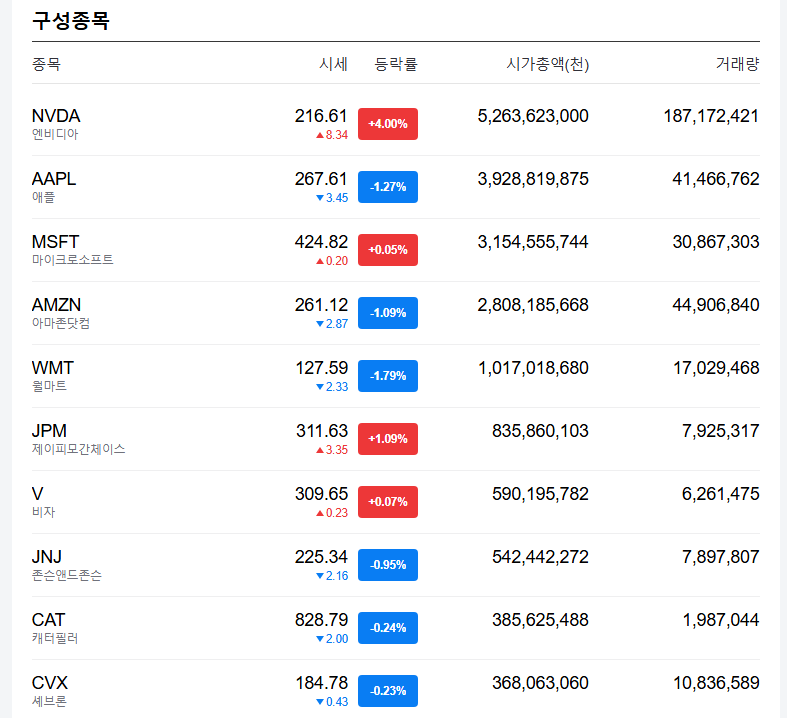Open the NVDA stock link
787x718 pixels.
coord(56,116)
